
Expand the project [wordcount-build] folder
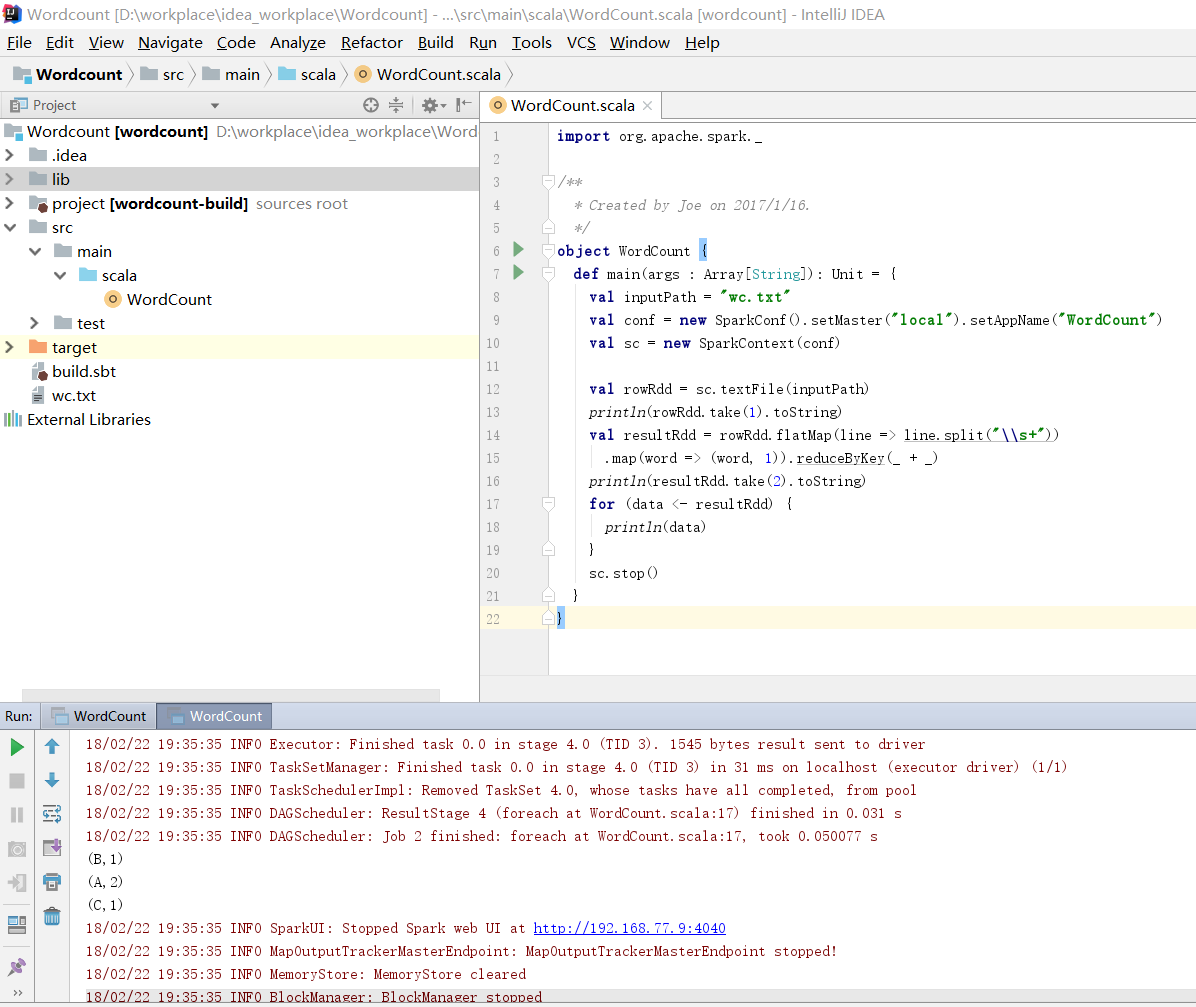pos(10,203)
